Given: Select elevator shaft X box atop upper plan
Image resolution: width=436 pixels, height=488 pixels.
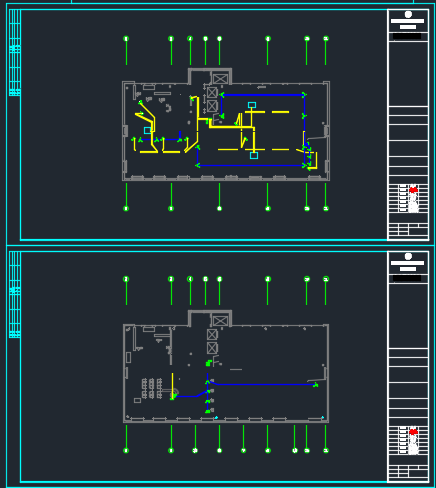Looking at the screenshot, I should point(220,79).
